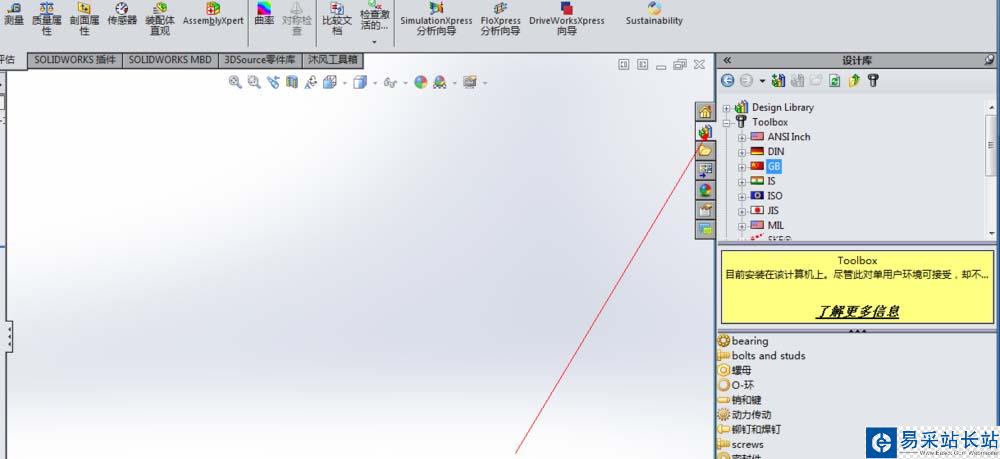Viewport: 1000px width, 459px height.
Task: Click the Dynamic Annotation Views icon
Action: coord(311,82)
